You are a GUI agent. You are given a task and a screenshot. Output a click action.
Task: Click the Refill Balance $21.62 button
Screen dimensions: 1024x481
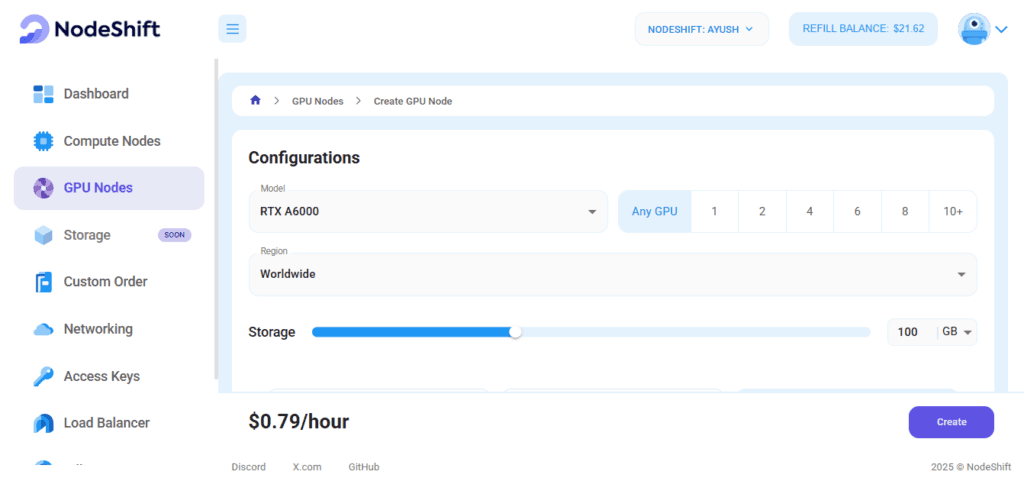[x=863, y=29]
